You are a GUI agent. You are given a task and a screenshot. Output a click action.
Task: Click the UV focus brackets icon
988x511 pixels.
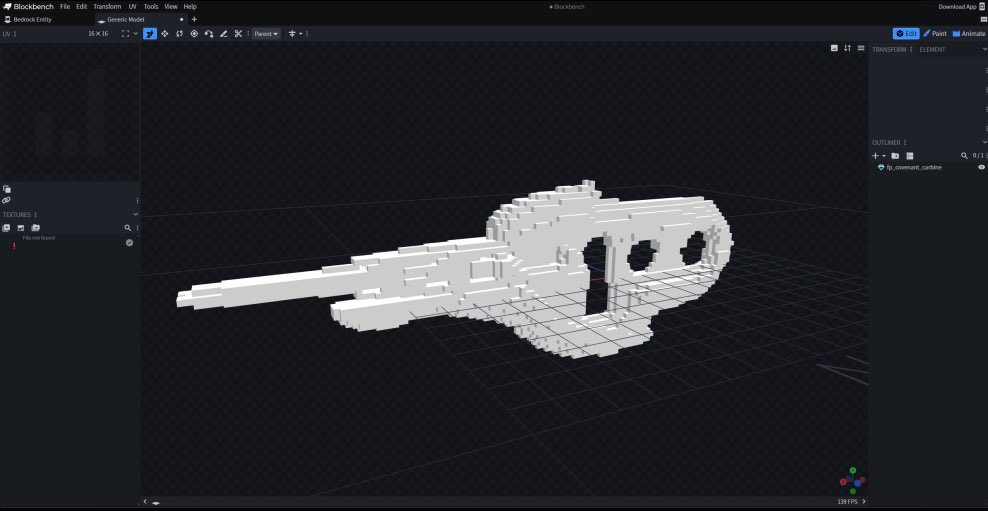click(125, 33)
